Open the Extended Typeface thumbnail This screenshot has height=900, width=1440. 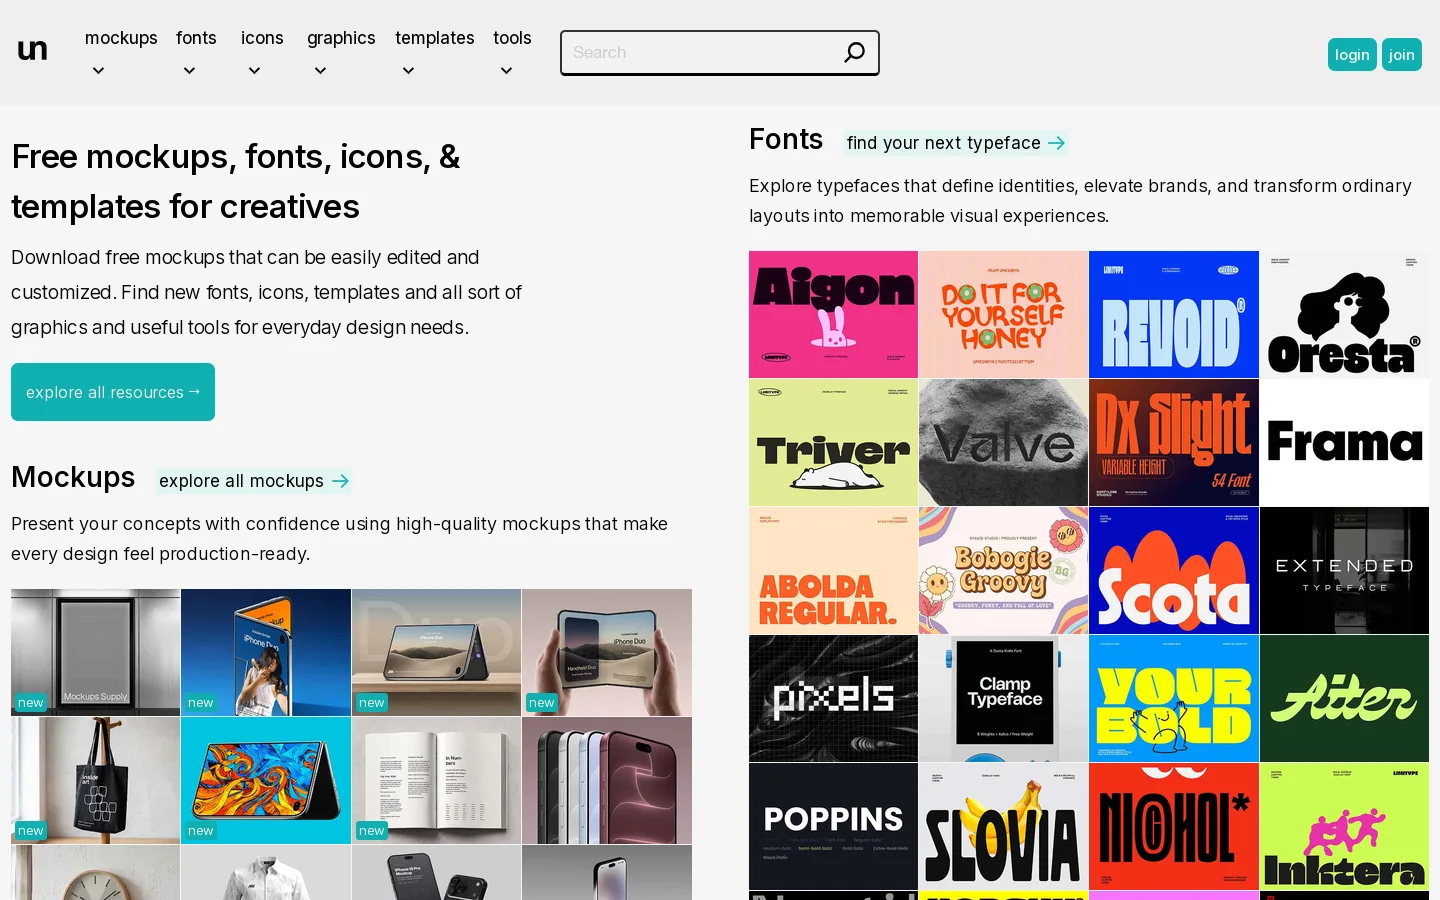pos(1344,570)
